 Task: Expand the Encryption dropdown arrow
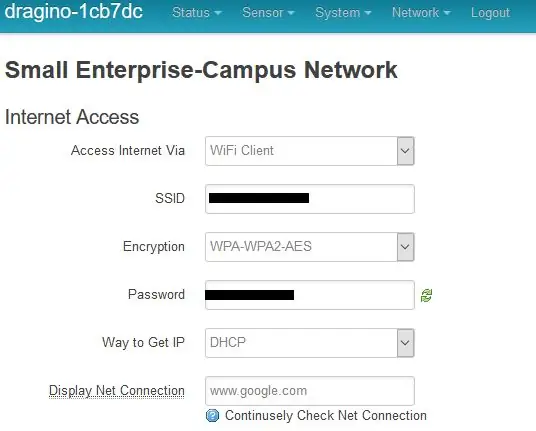tap(405, 247)
